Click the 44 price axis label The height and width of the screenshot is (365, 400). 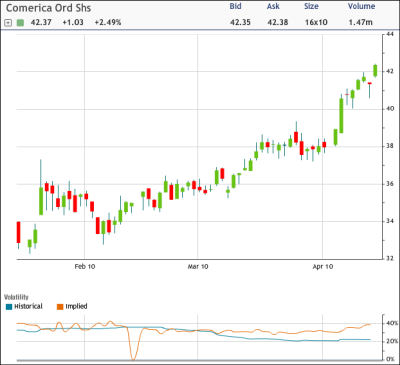(x=390, y=34)
